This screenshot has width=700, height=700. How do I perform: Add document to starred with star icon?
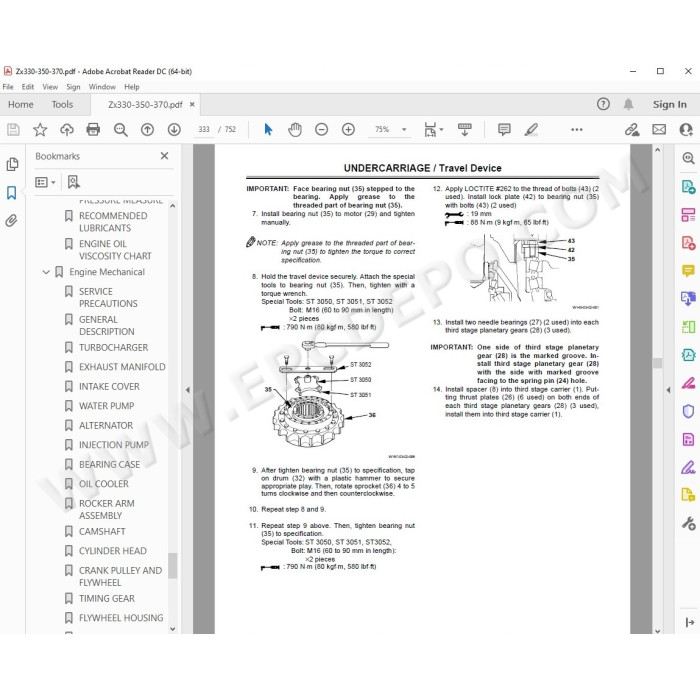[x=40, y=129]
